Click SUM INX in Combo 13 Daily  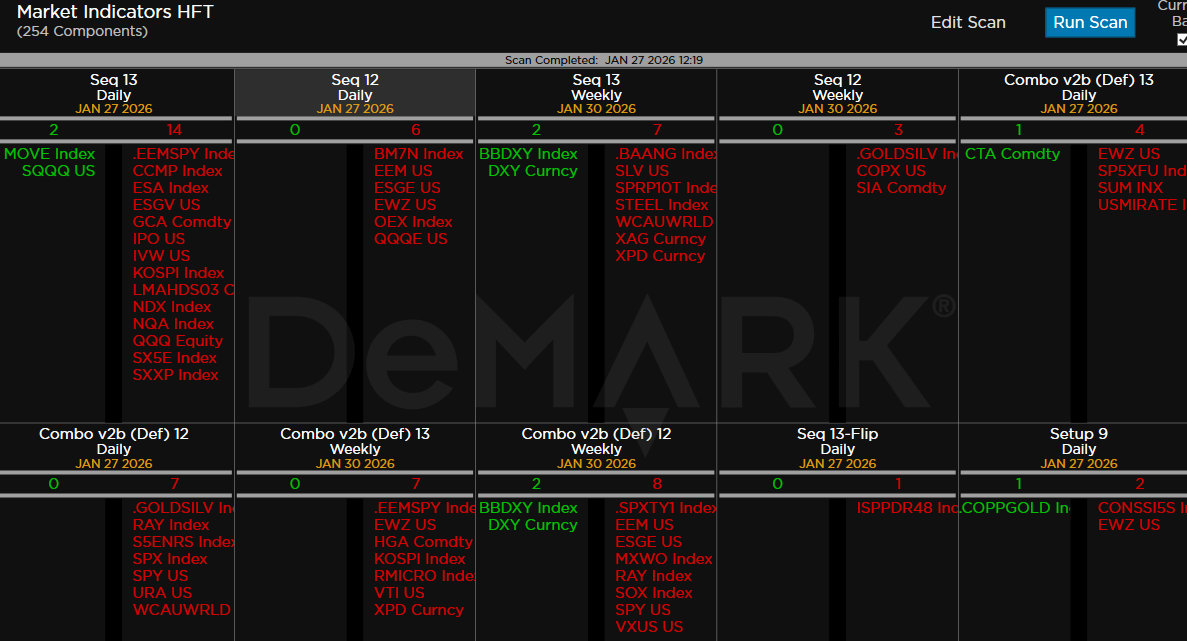pos(1130,188)
